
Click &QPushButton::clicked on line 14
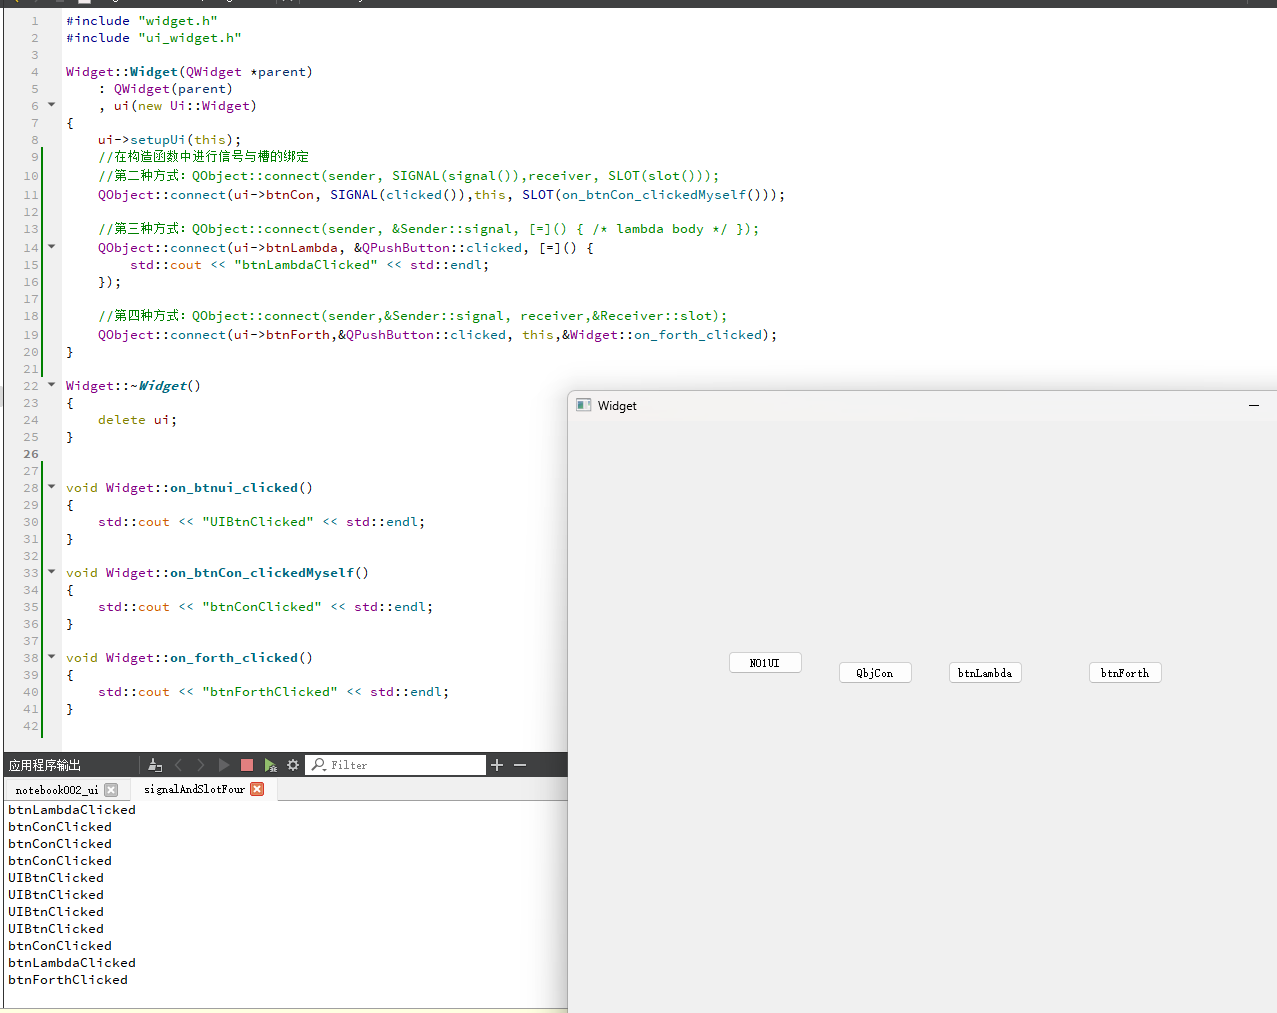438,248
